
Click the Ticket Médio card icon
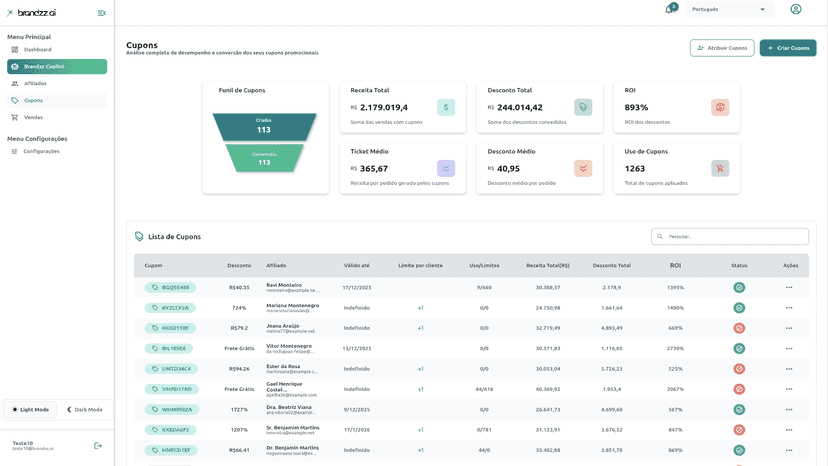pos(446,169)
